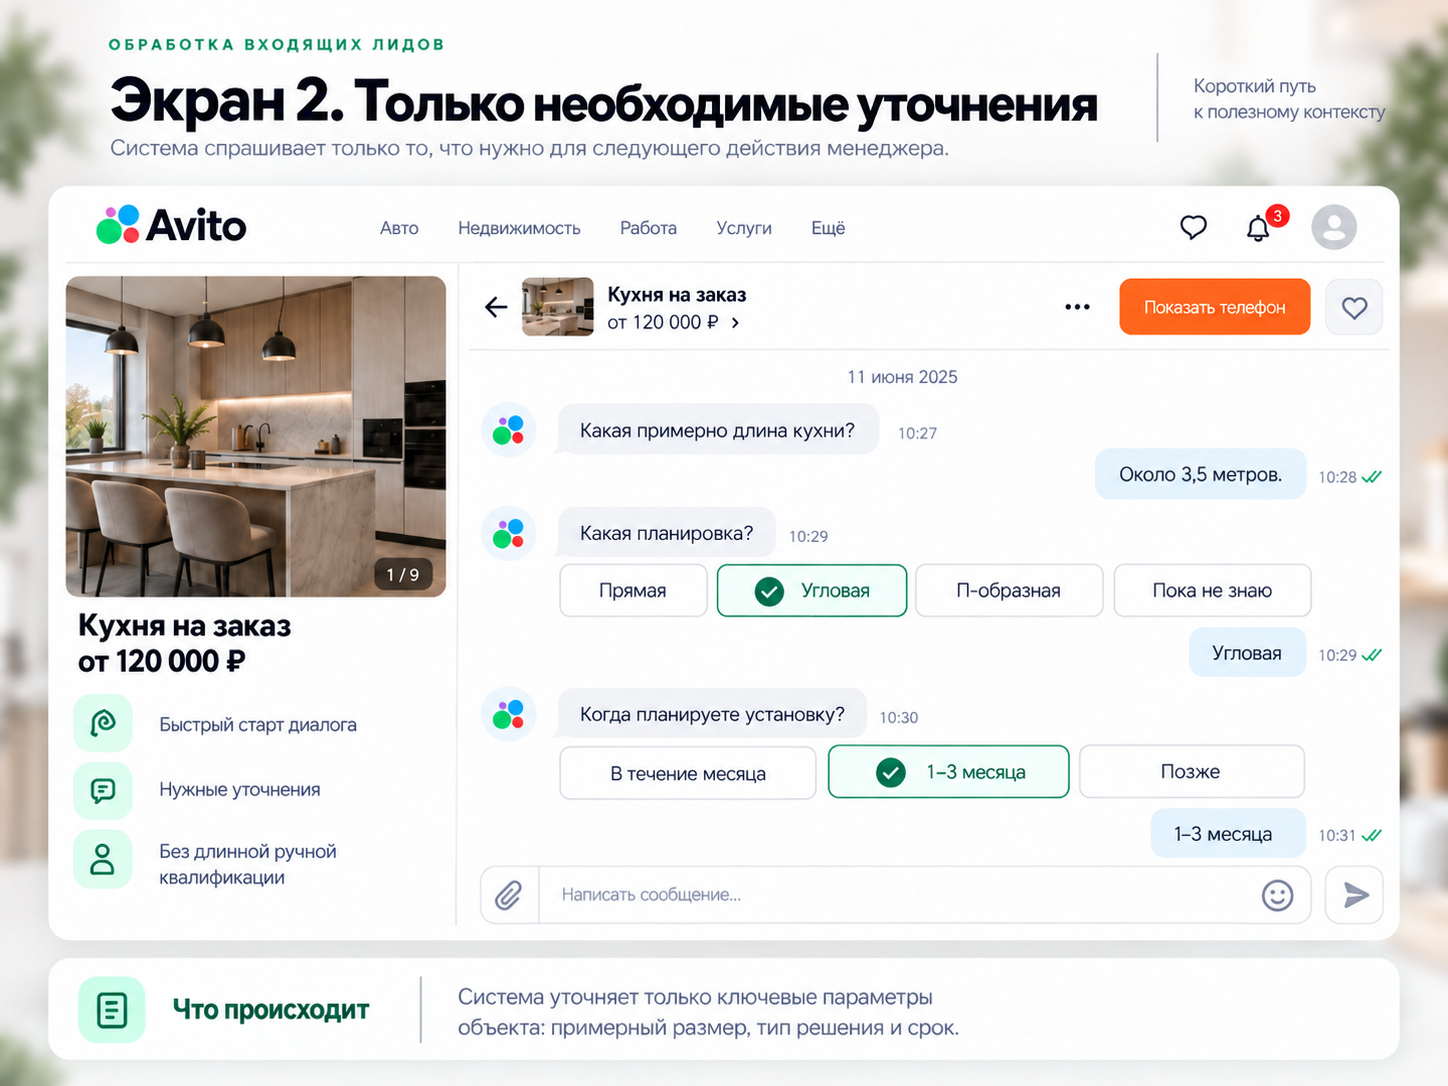Select the Угловая layout option
1448x1086 pixels.
point(812,591)
